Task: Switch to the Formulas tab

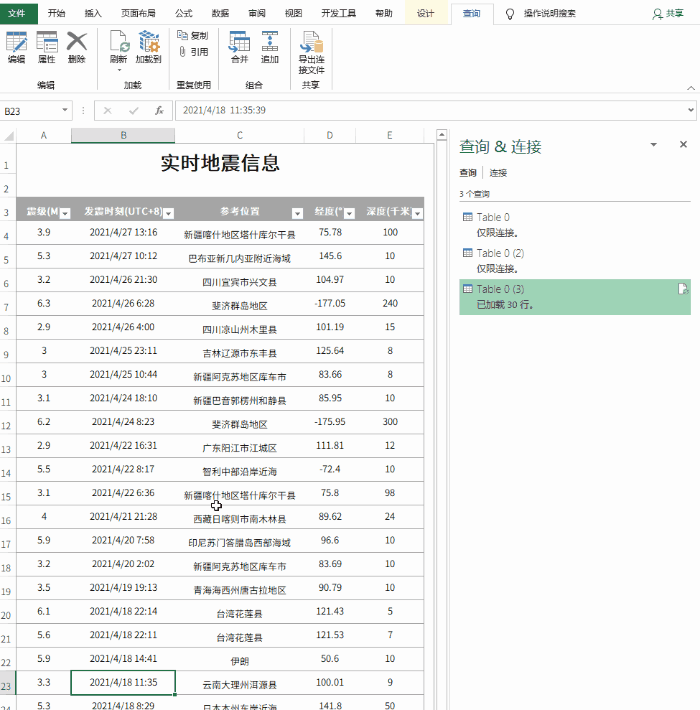Action: [183, 13]
